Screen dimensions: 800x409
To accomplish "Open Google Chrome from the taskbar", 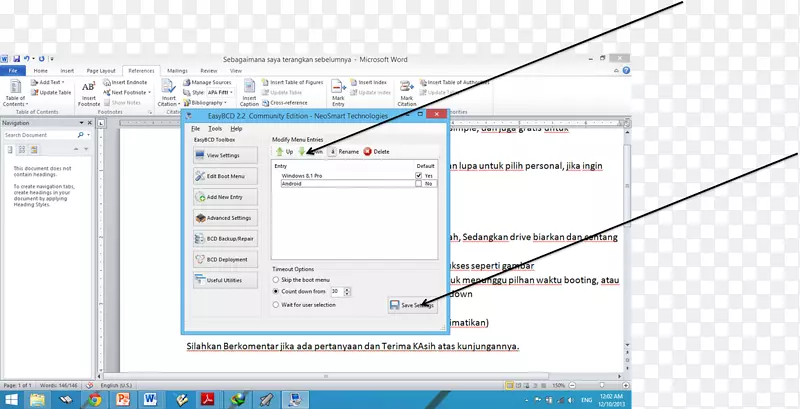I will coord(95,399).
